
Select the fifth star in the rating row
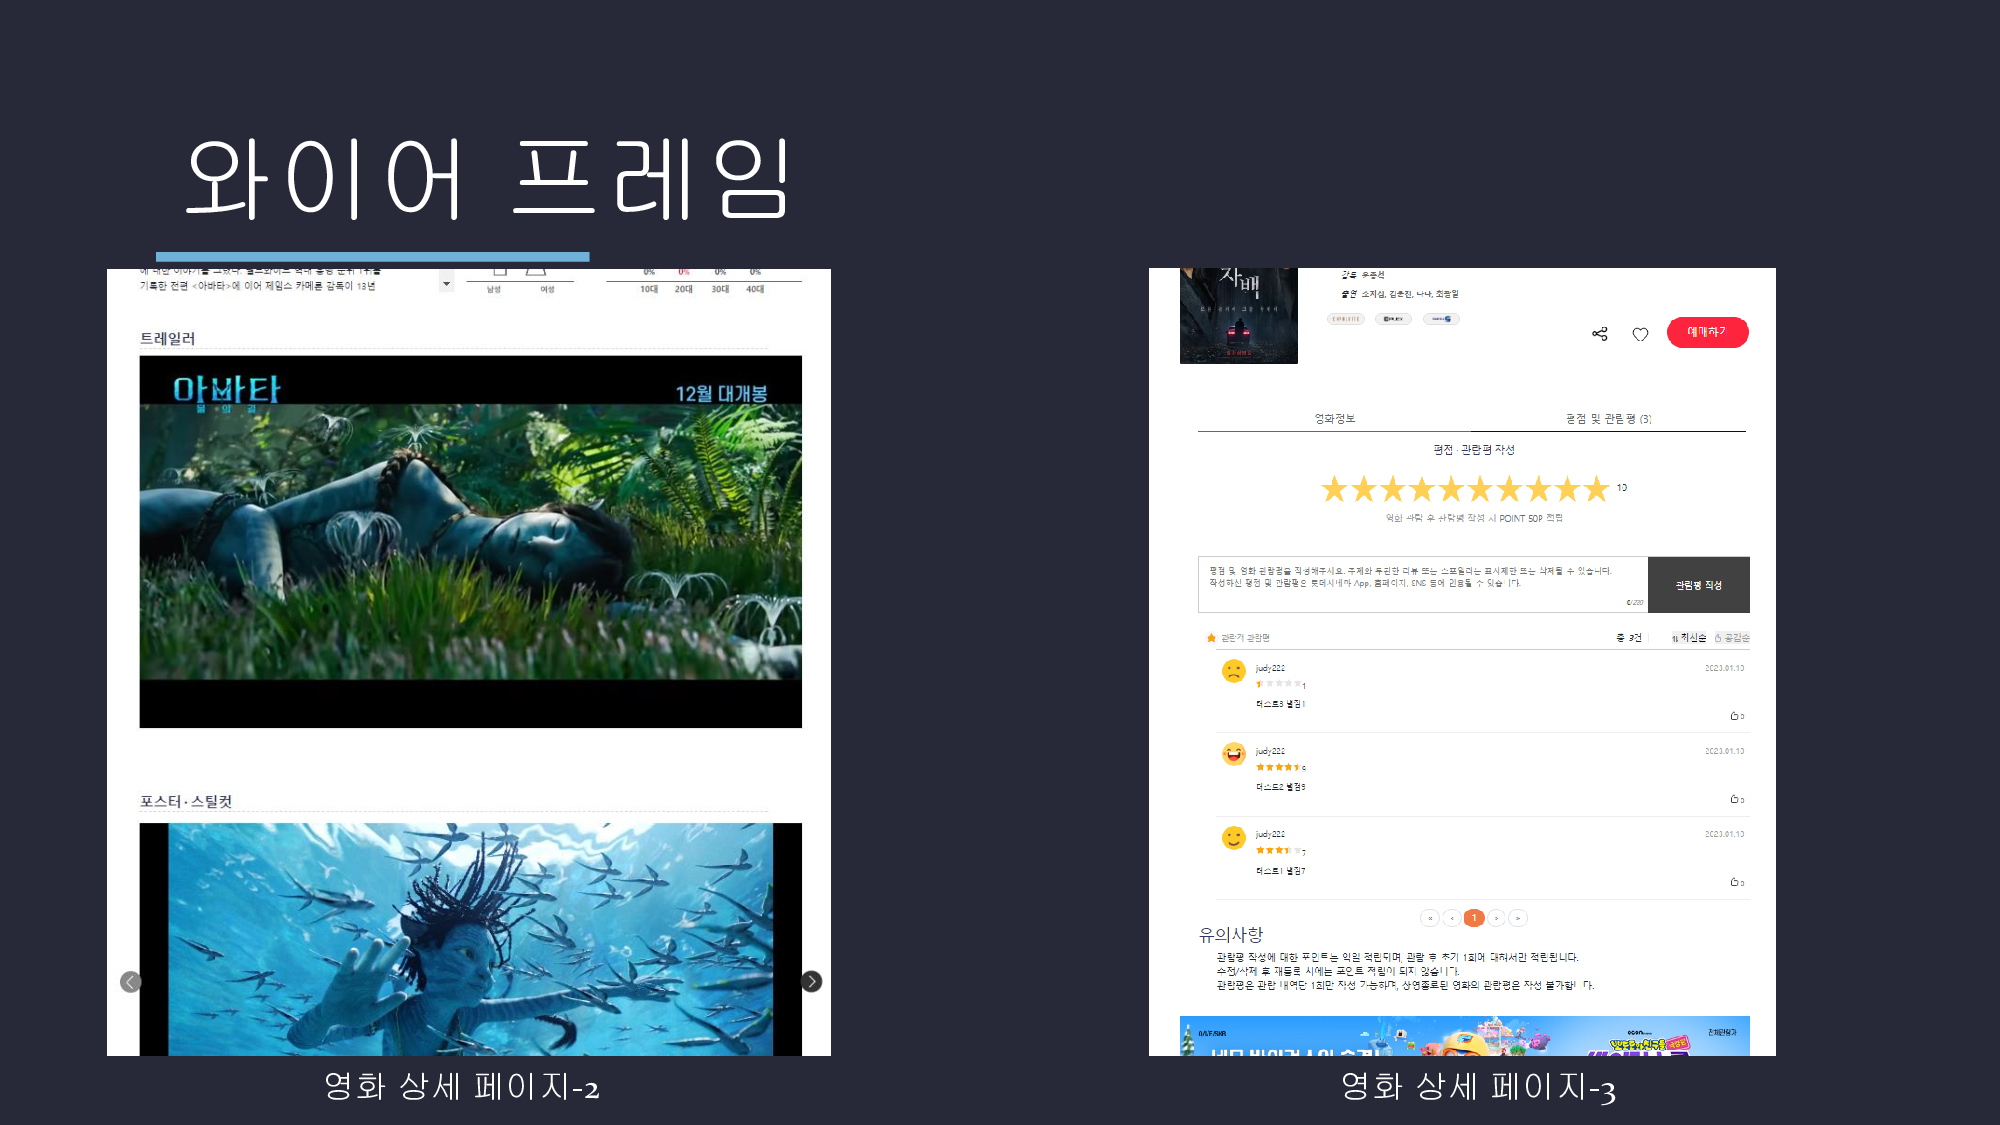[1451, 489]
